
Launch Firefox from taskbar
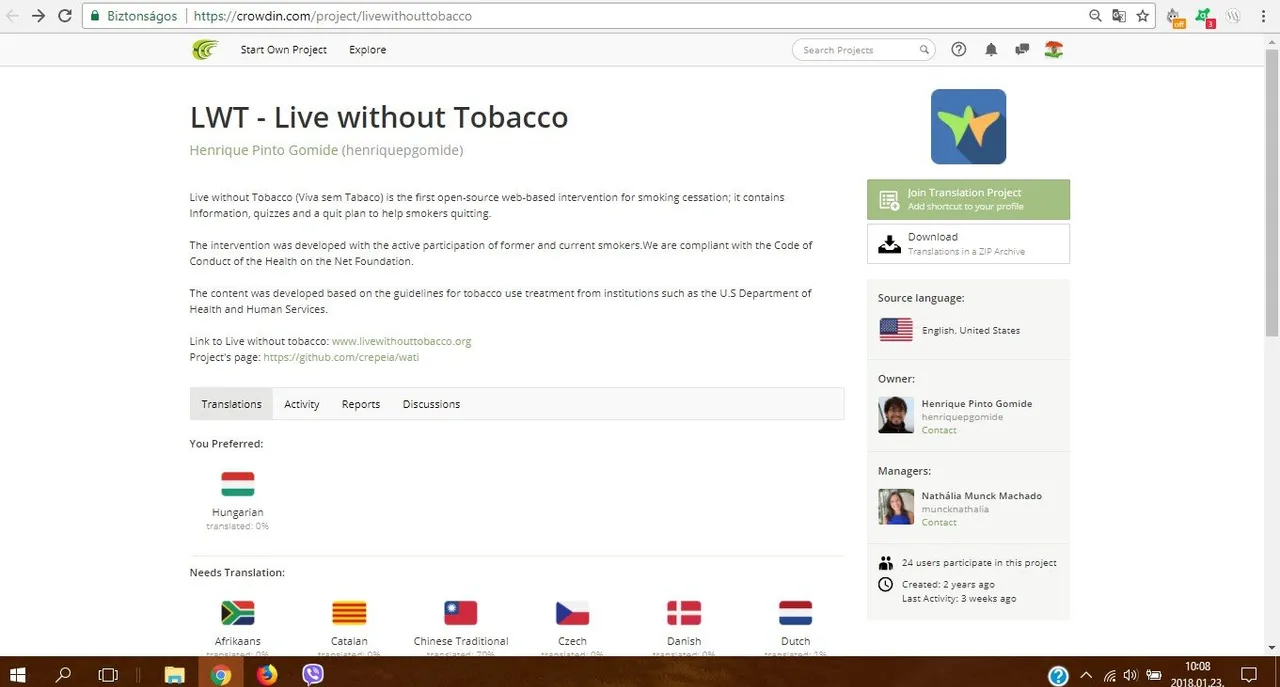[267, 675]
